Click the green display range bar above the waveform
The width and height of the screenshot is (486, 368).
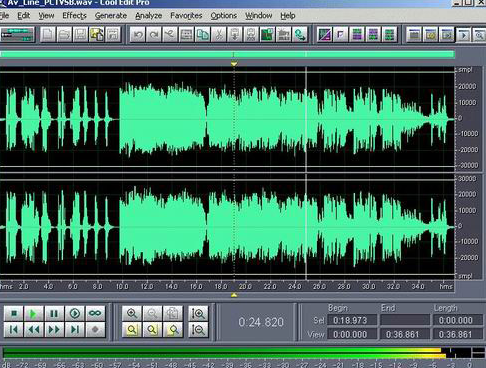point(227,54)
